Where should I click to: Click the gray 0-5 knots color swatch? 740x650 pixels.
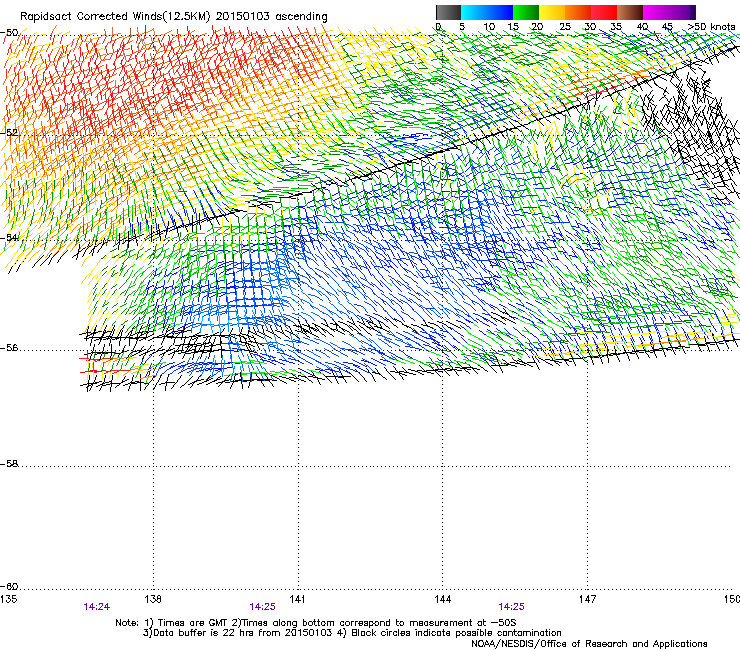(448, 12)
